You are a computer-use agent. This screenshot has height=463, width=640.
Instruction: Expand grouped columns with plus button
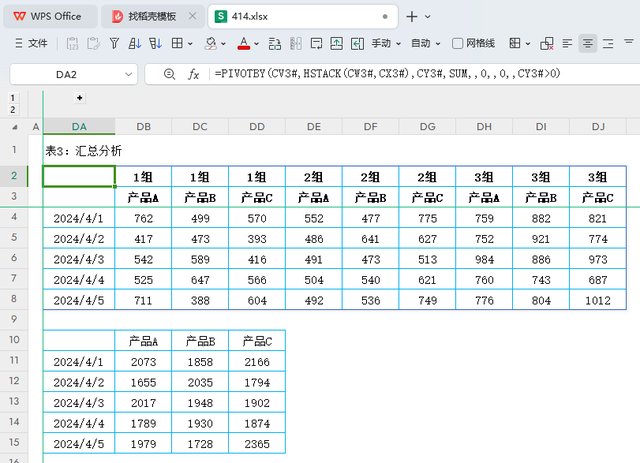80,98
